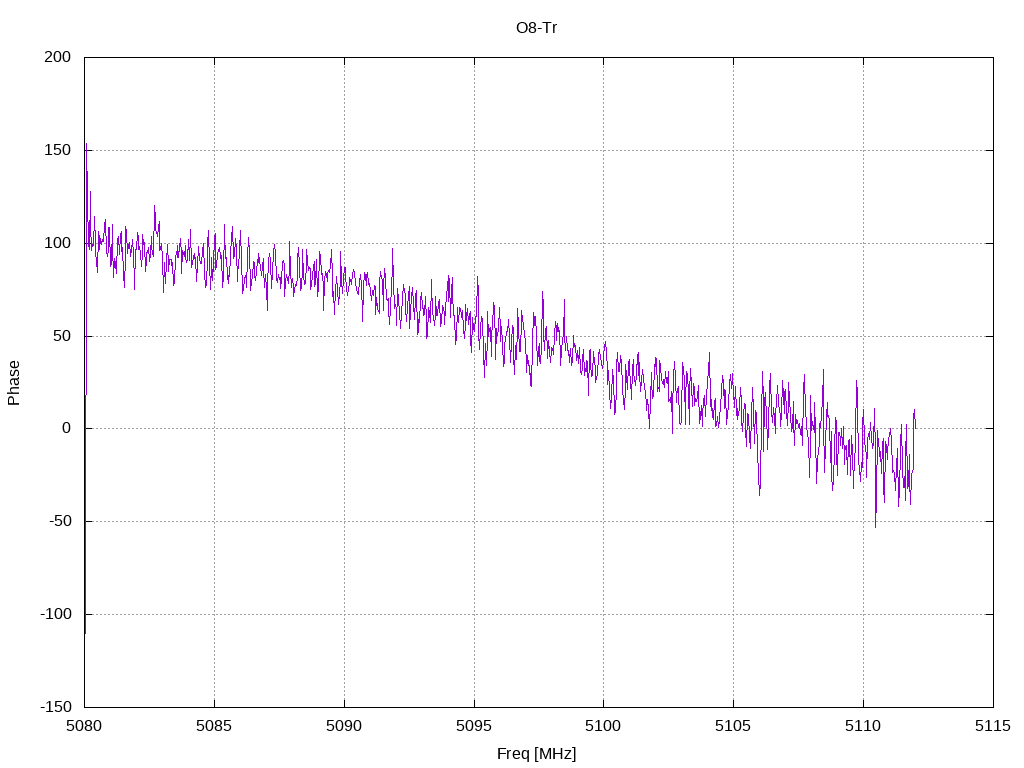Click the y-axis tick label 50

coord(62,336)
